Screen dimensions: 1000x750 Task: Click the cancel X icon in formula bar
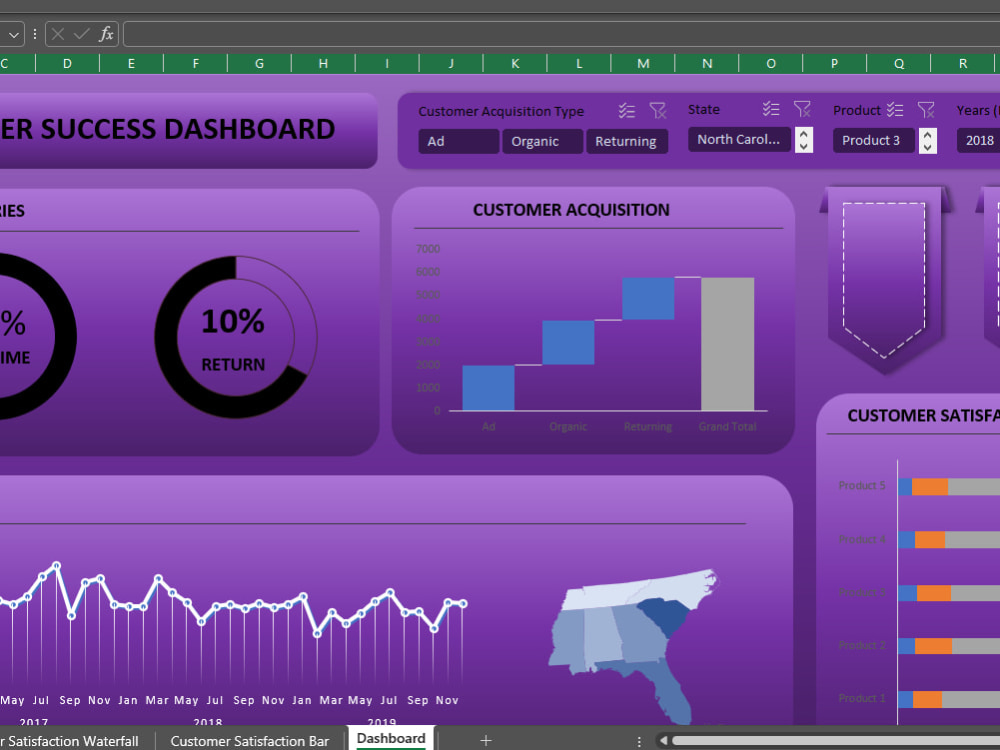click(x=57, y=34)
